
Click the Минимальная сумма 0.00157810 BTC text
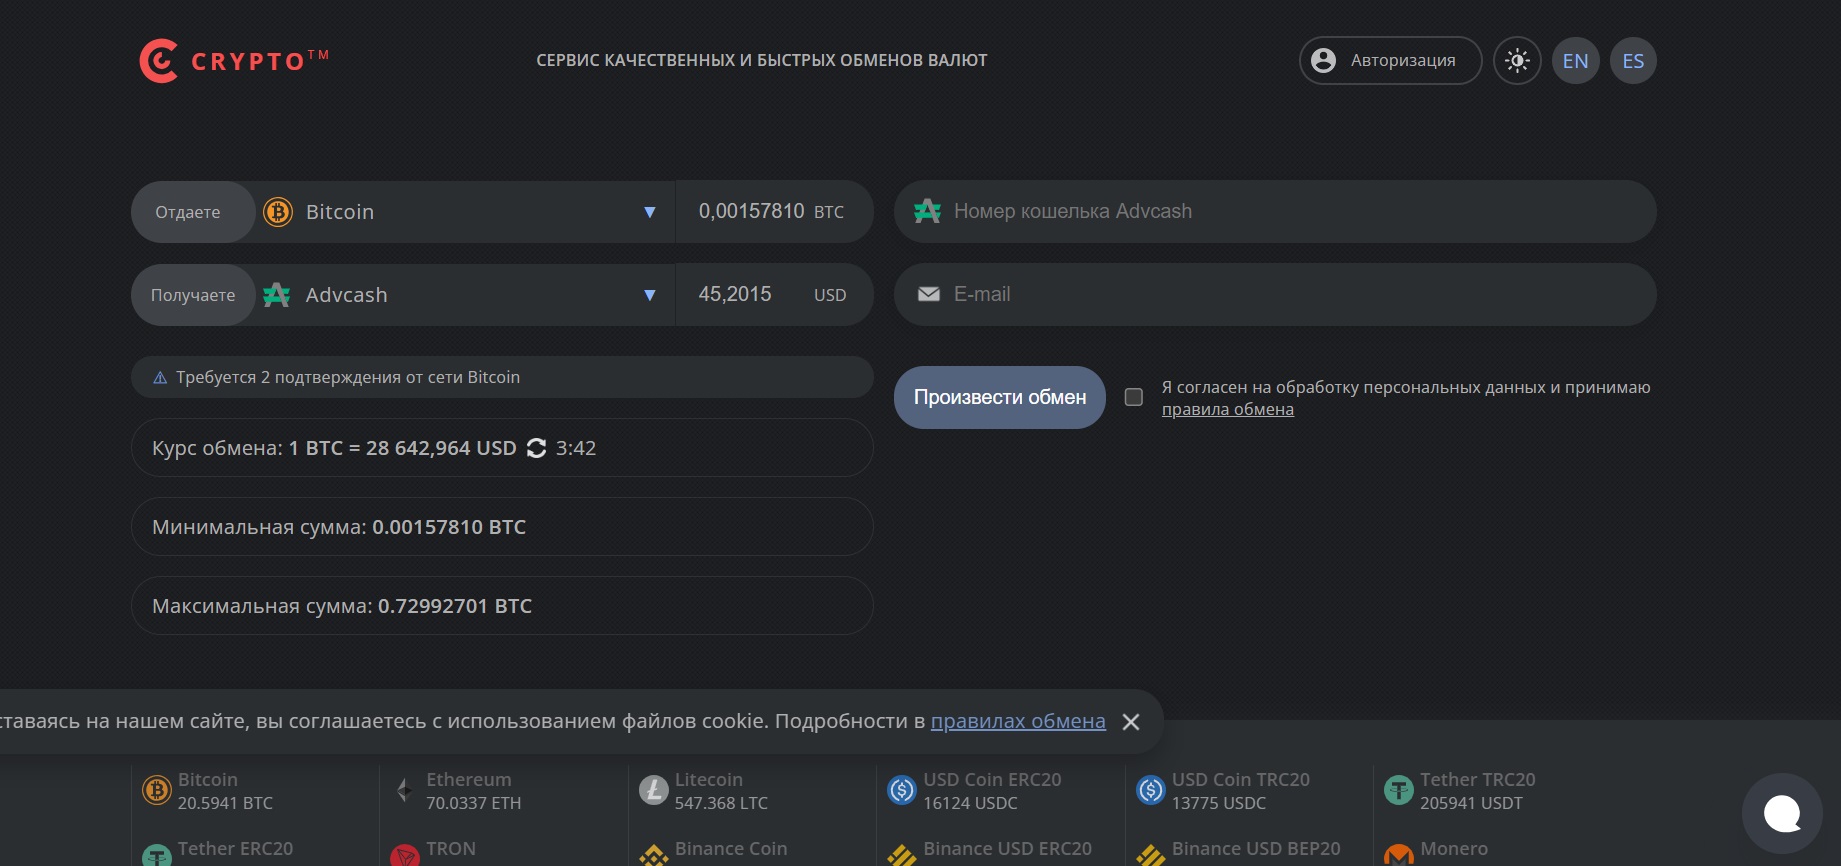[x=339, y=527]
